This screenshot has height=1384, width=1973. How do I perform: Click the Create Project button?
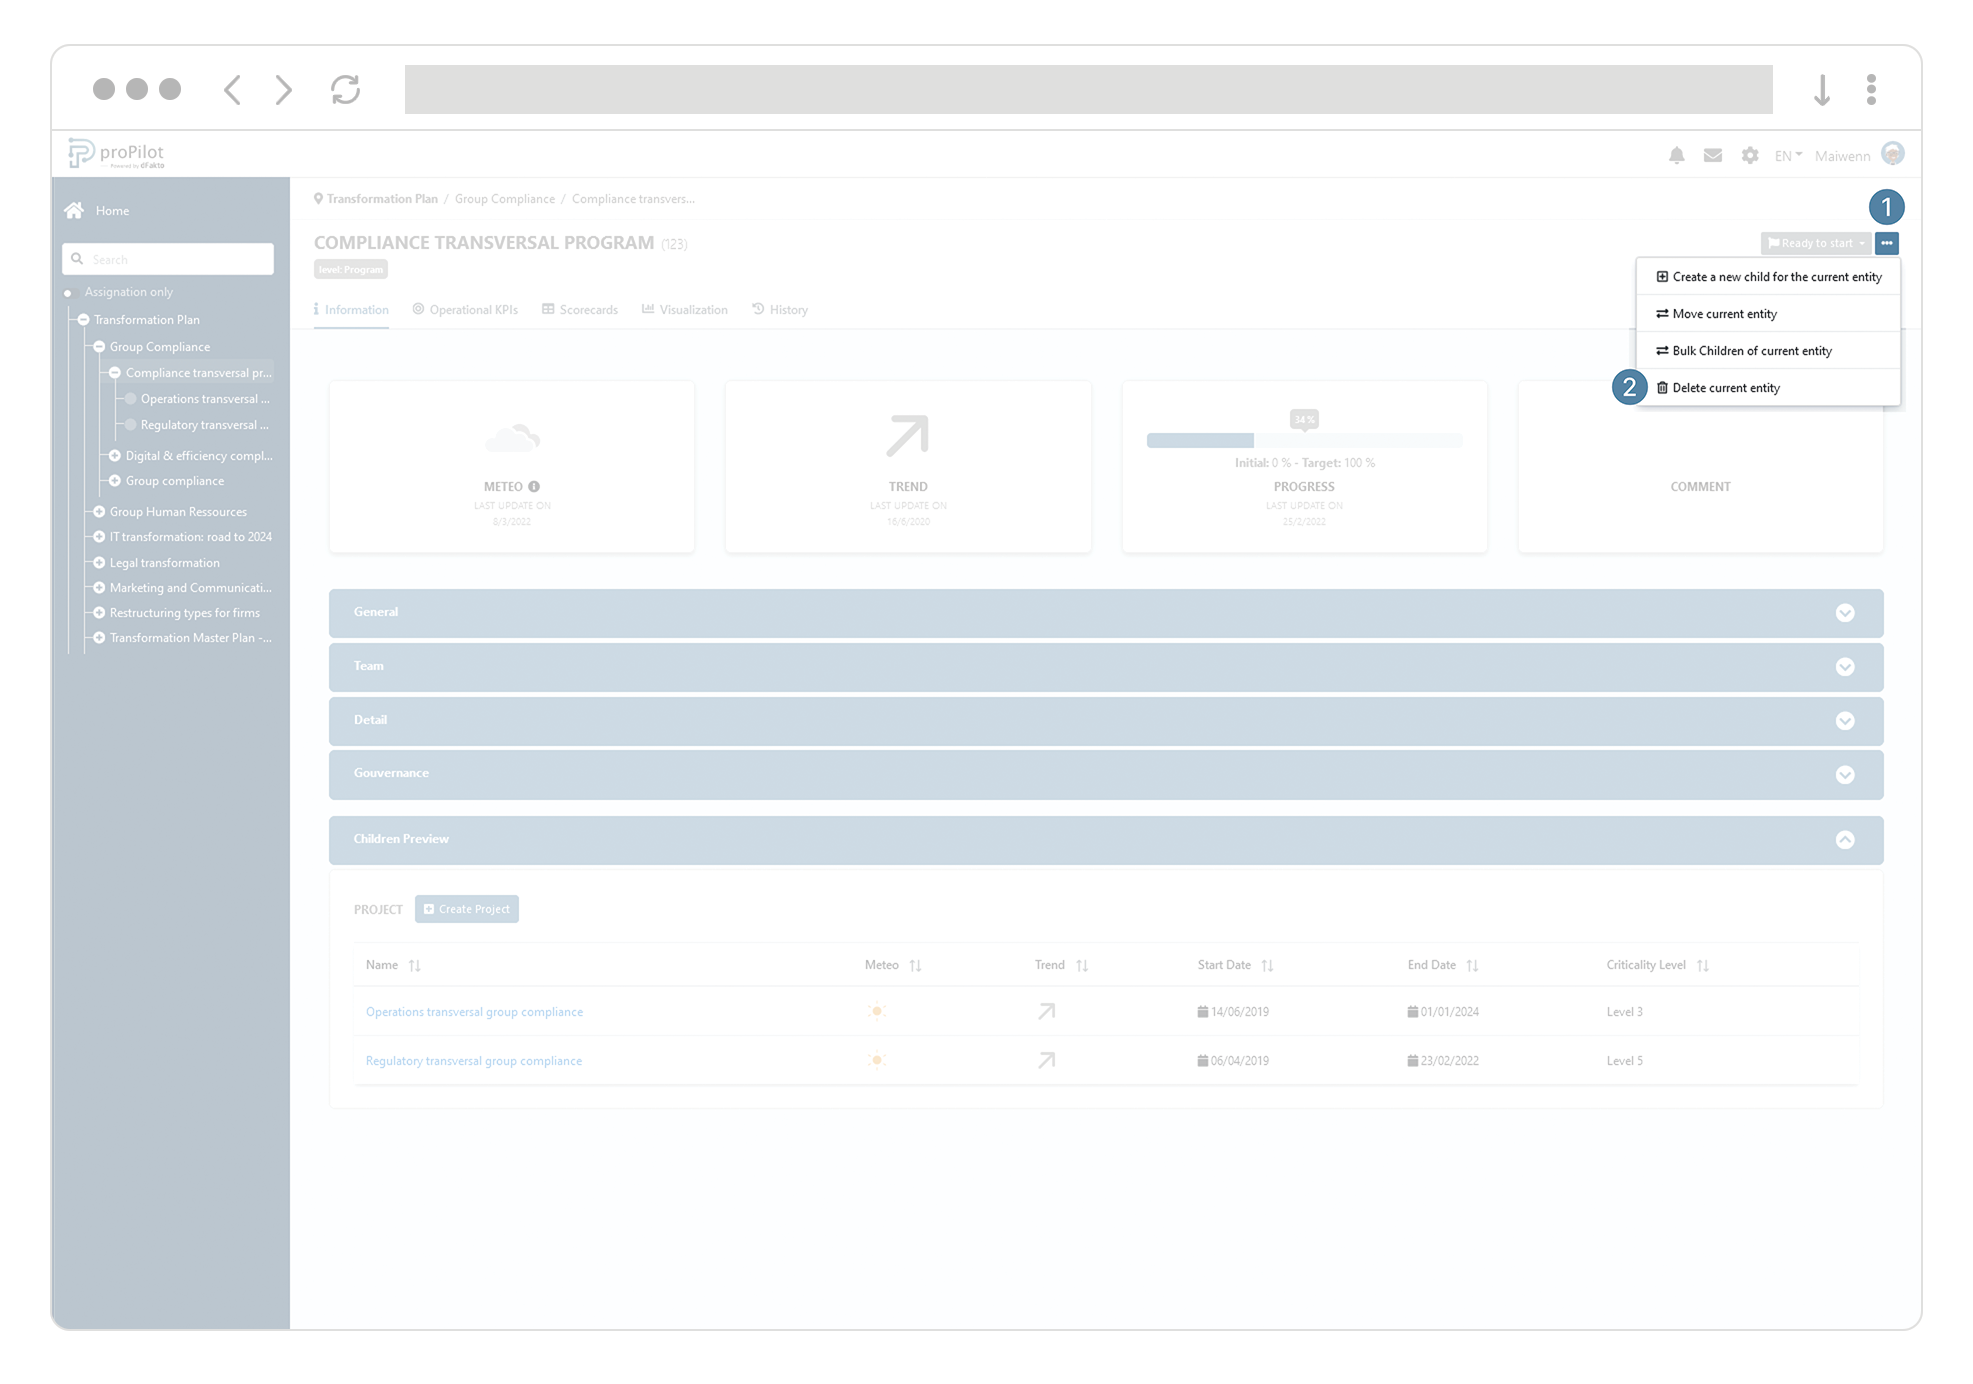pyautogui.click(x=467, y=909)
